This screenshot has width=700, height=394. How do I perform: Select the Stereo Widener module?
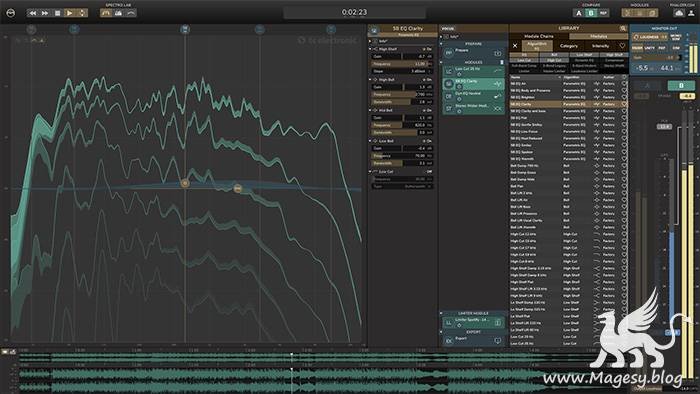(x=473, y=108)
